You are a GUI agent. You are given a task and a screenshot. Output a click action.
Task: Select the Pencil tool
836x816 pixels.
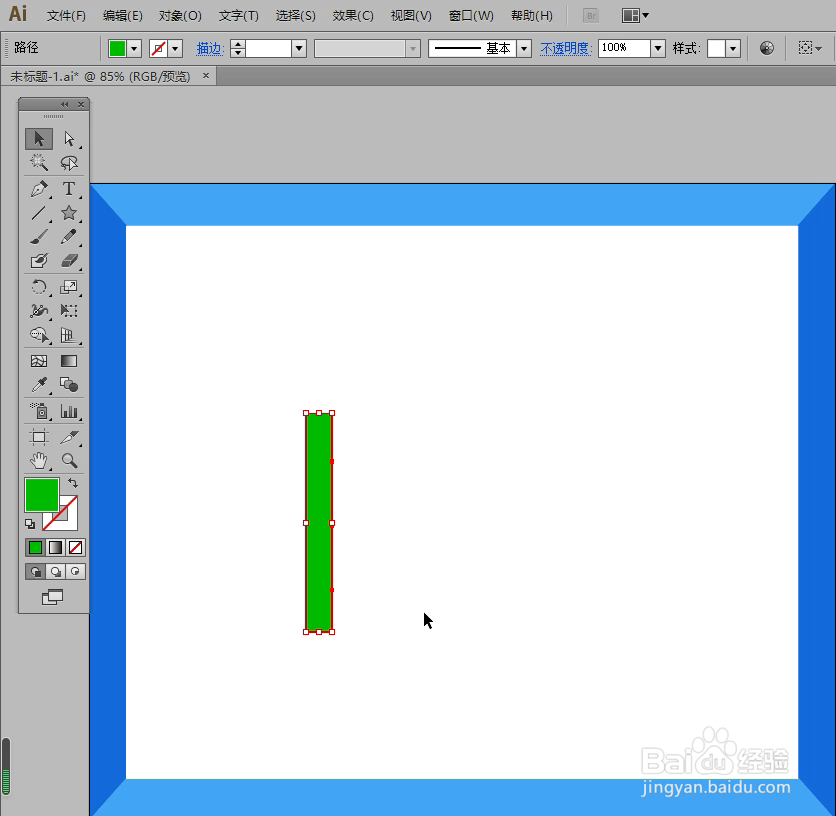(69, 237)
